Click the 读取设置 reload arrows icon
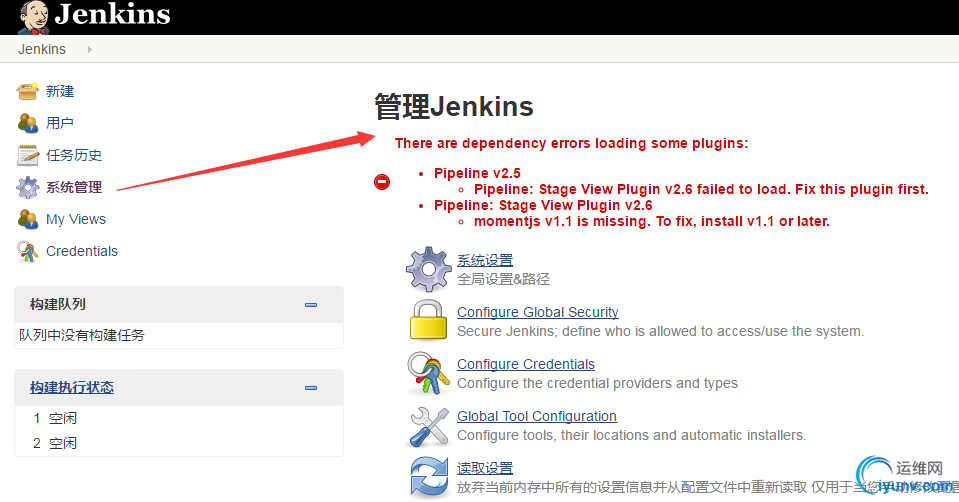The image size is (959, 502). click(x=429, y=476)
